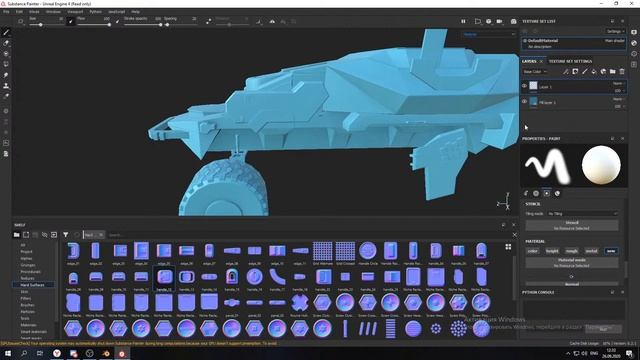
Task: Take a viewport screenshot with camera icon
Action: [513, 21]
